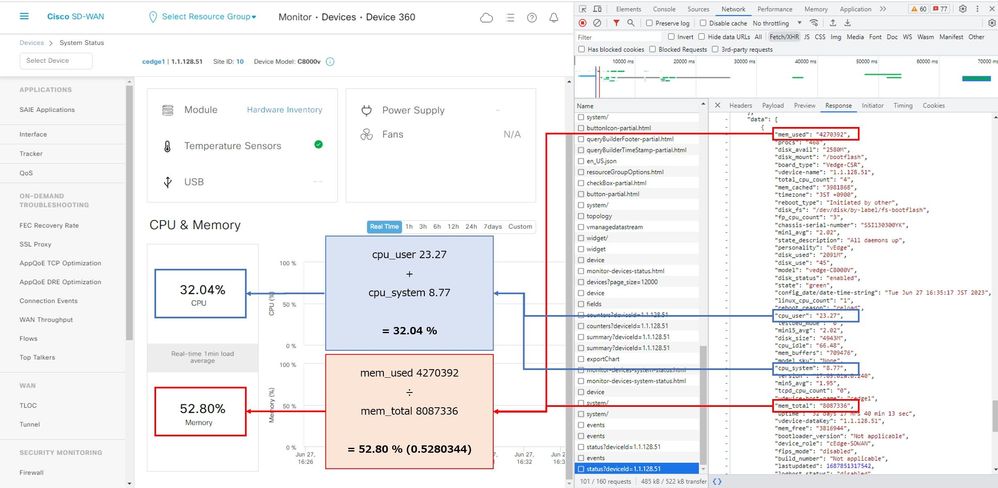This screenshot has width=998, height=488.
Task: Select the Real Time range button
Action: pos(384,227)
